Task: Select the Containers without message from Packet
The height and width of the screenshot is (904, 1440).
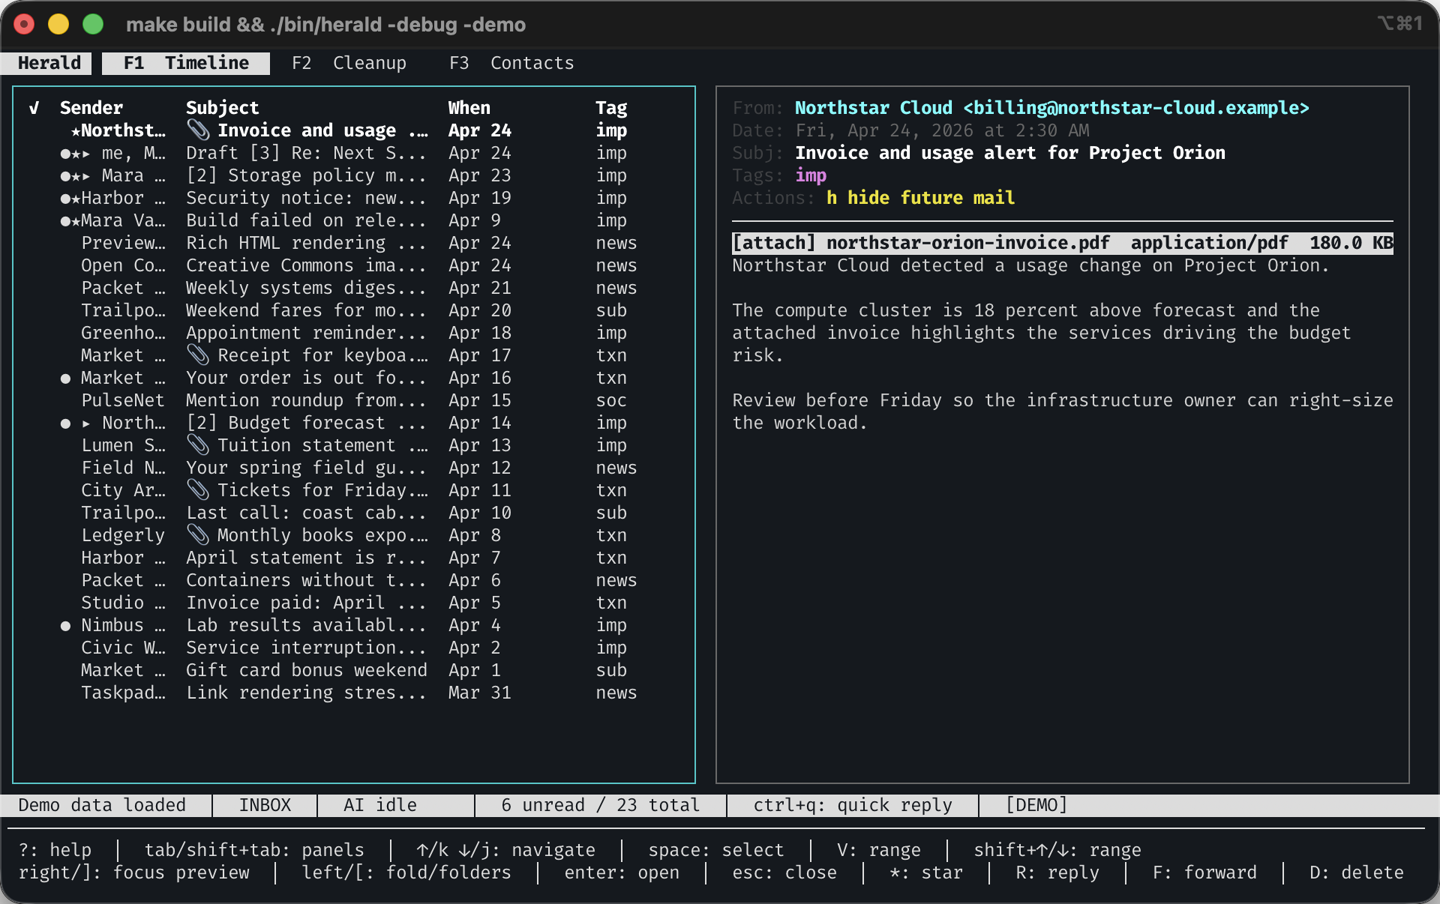Action: point(354,581)
